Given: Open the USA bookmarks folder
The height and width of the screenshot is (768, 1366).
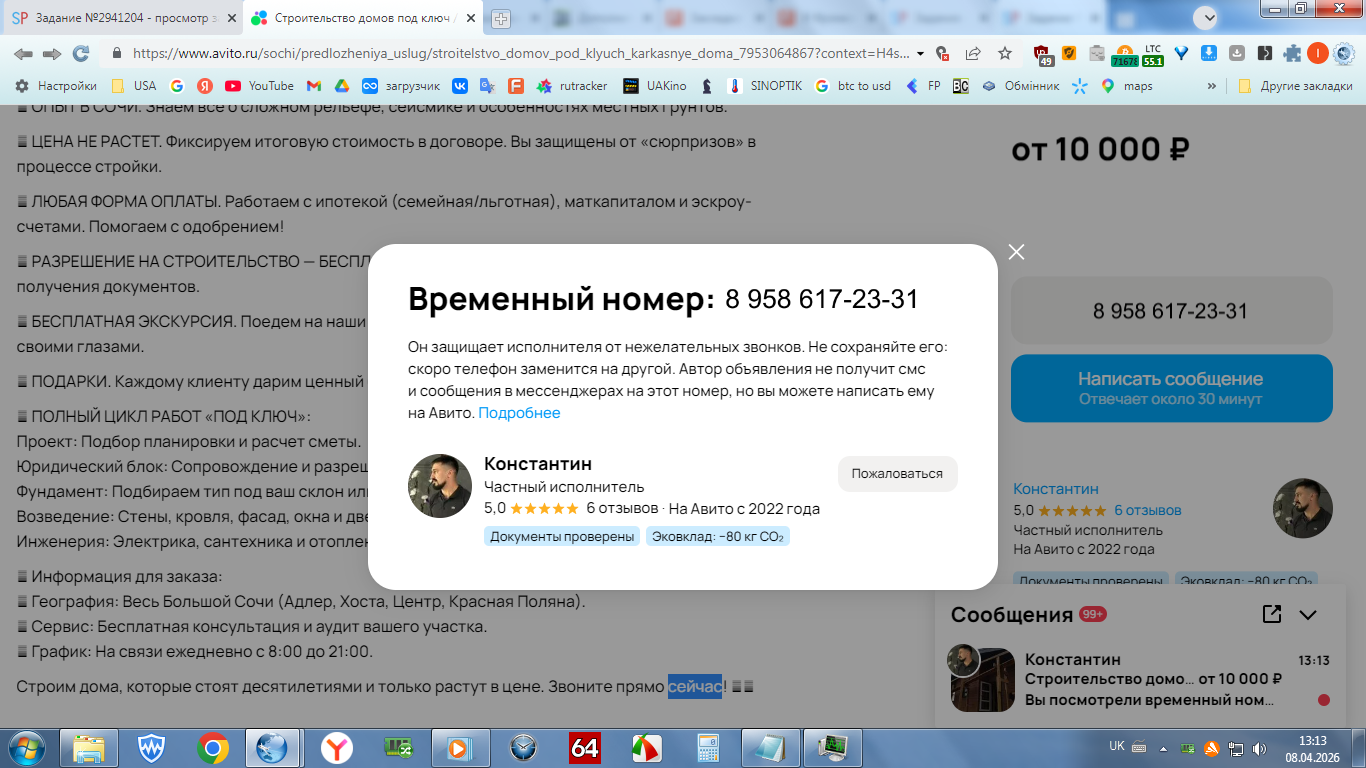Looking at the screenshot, I should click(x=134, y=86).
